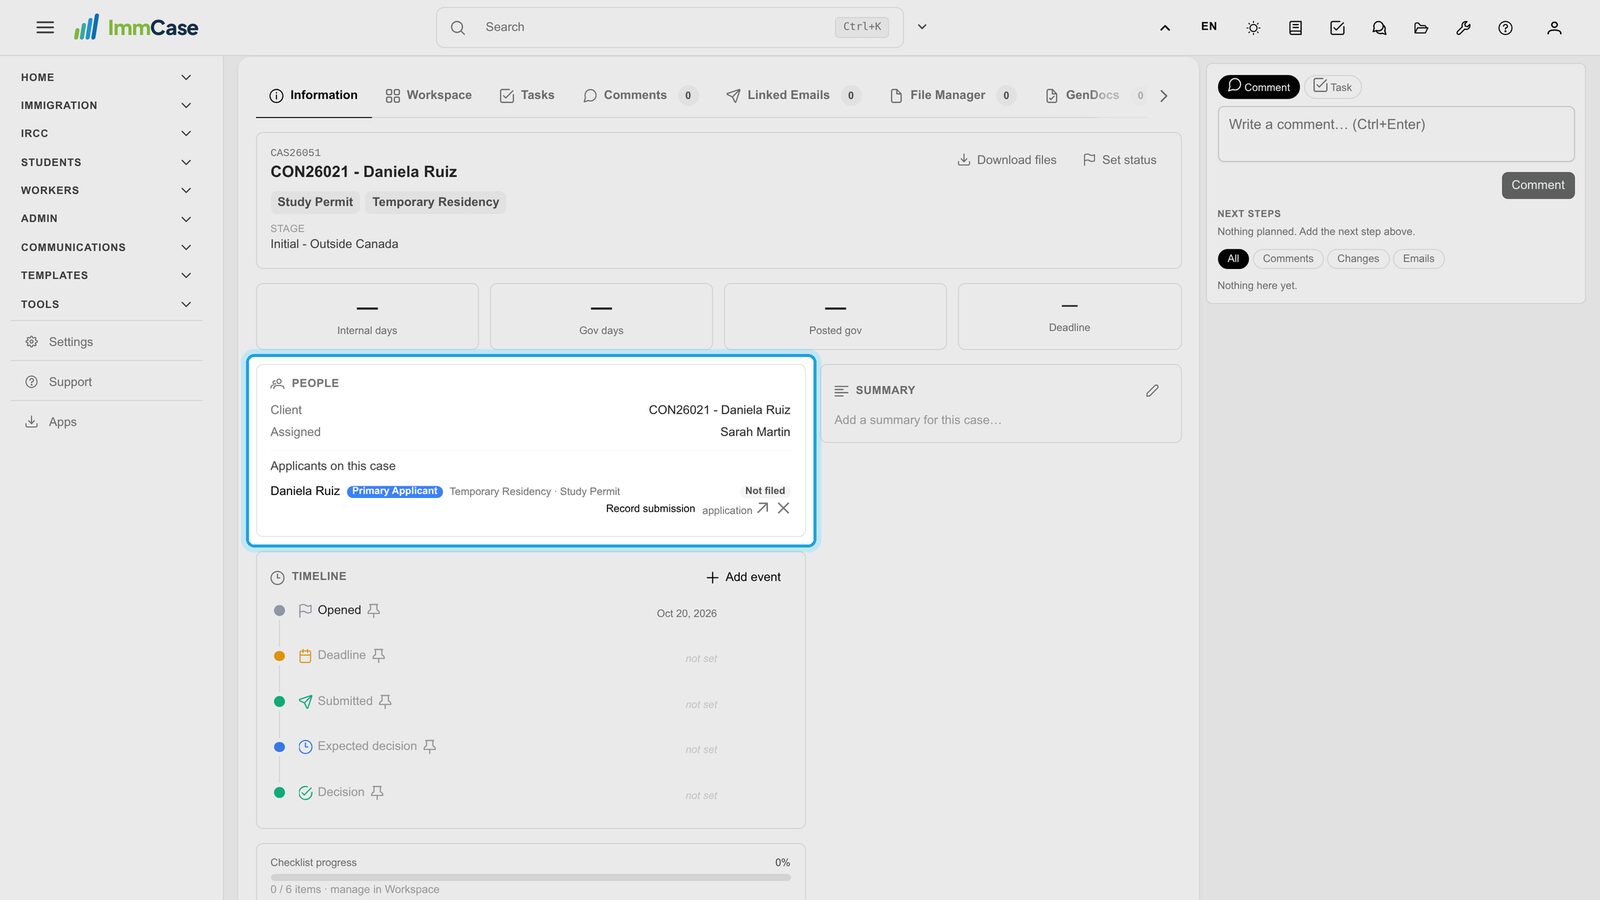Open the wrench tools icon in header

tap(1463, 28)
